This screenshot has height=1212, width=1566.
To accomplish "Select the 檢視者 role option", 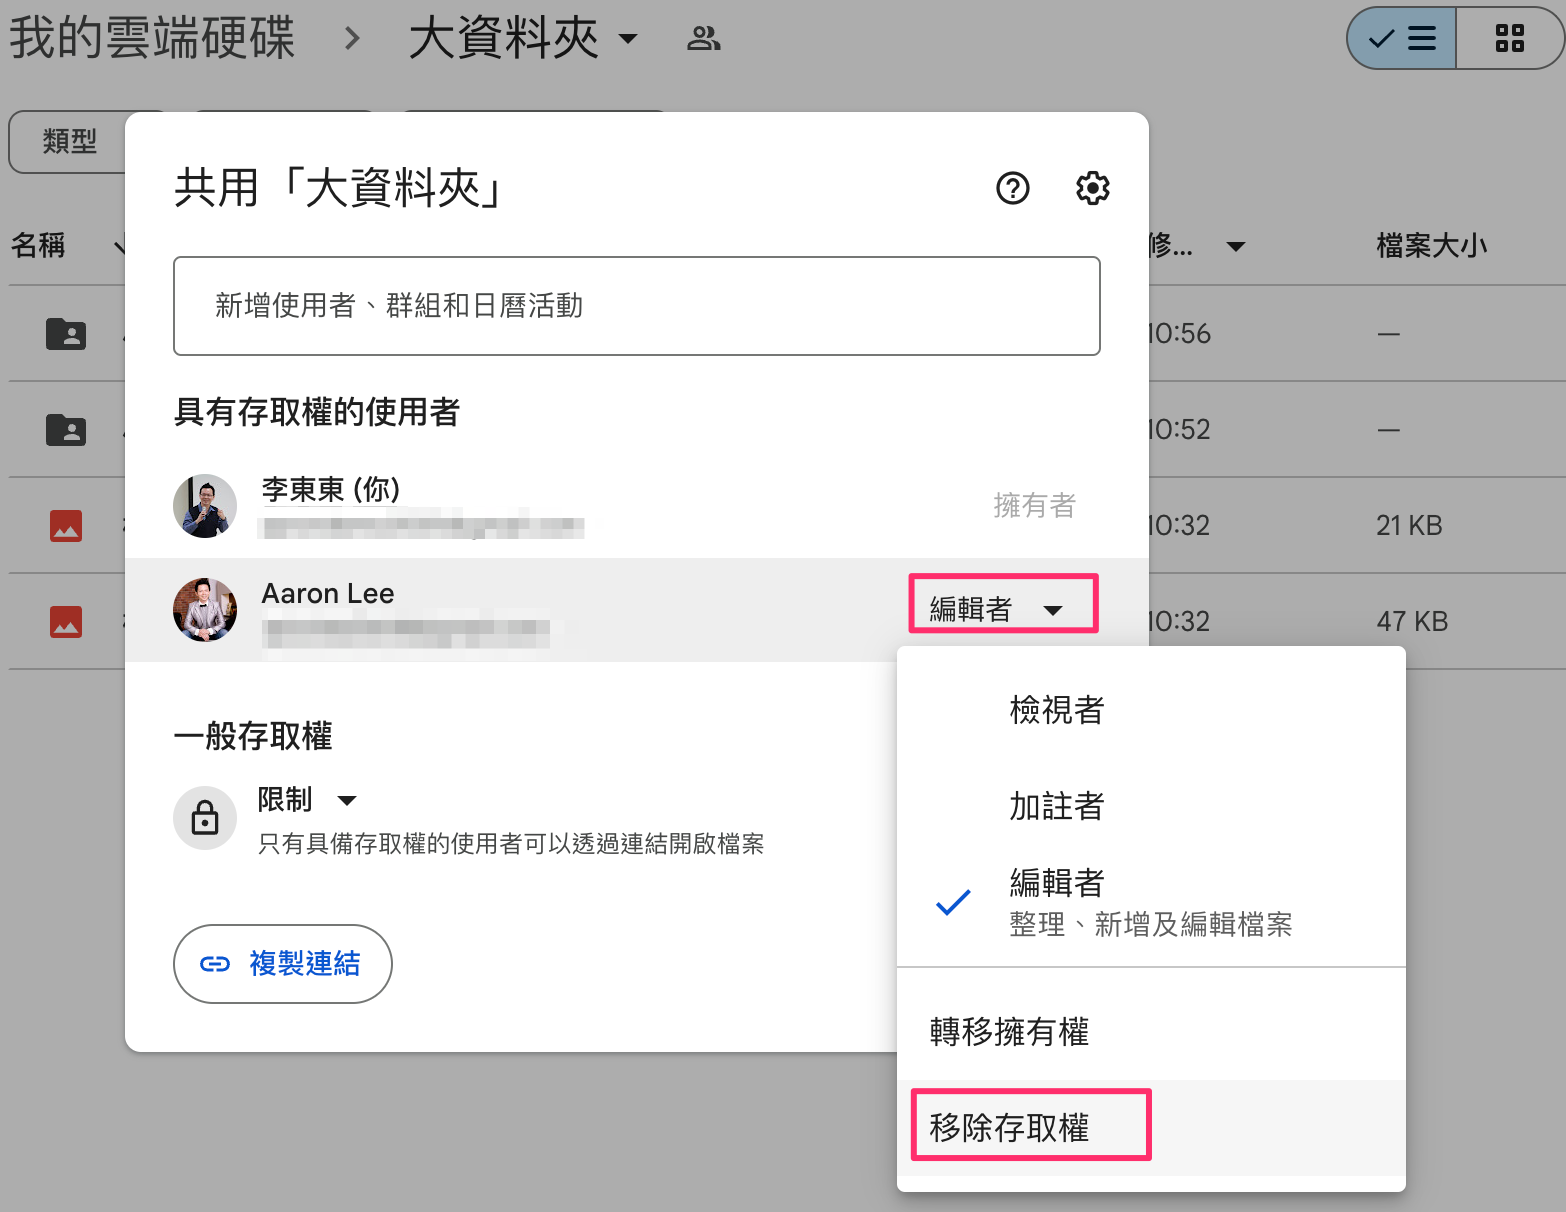I will click(1056, 710).
